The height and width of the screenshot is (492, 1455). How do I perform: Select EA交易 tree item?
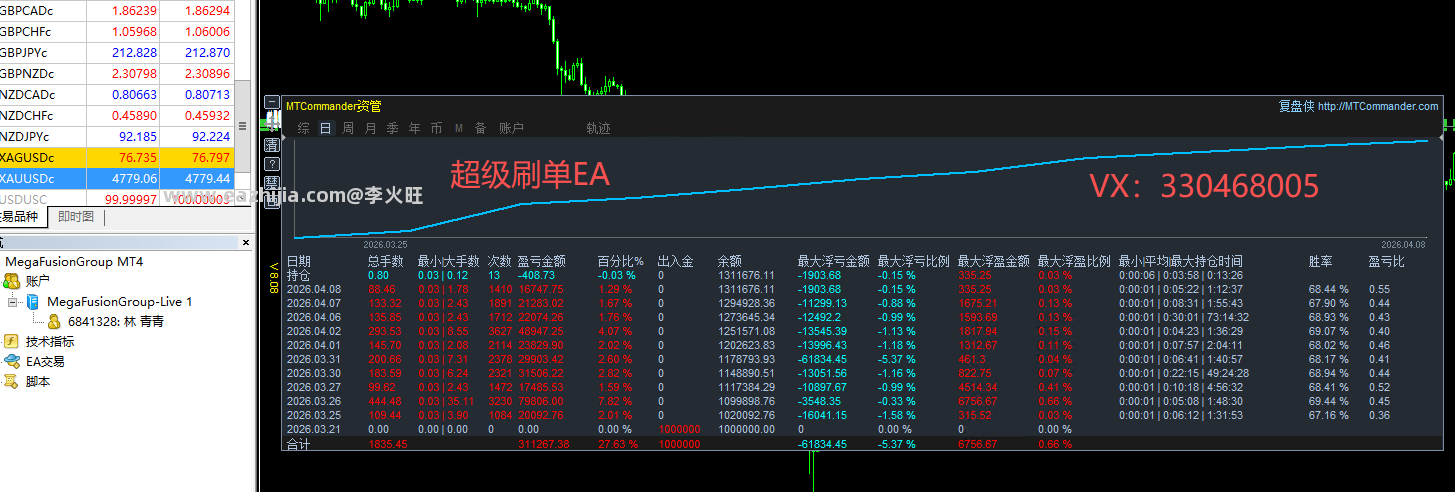point(45,361)
